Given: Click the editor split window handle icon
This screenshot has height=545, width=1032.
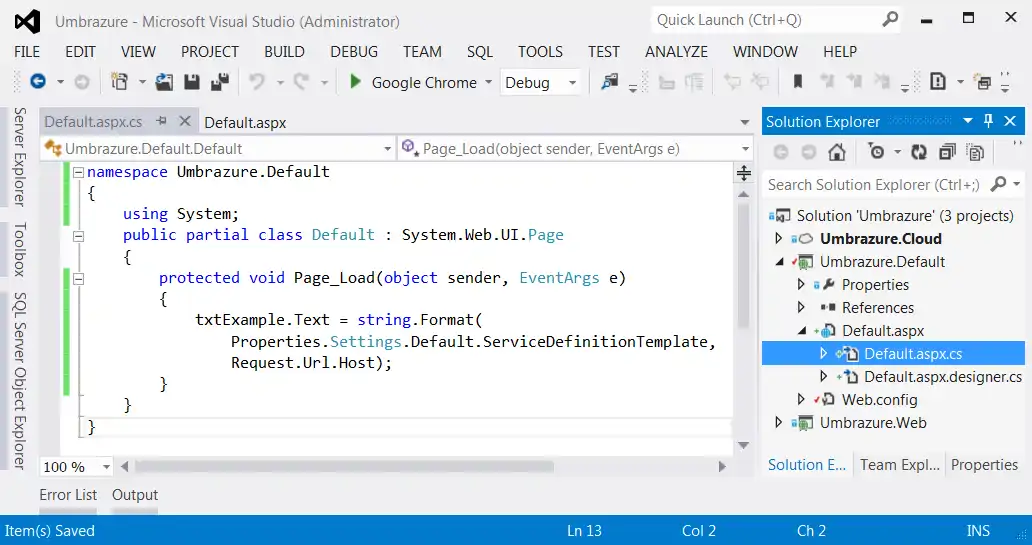Looking at the screenshot, I should click(x=744, y=173).
